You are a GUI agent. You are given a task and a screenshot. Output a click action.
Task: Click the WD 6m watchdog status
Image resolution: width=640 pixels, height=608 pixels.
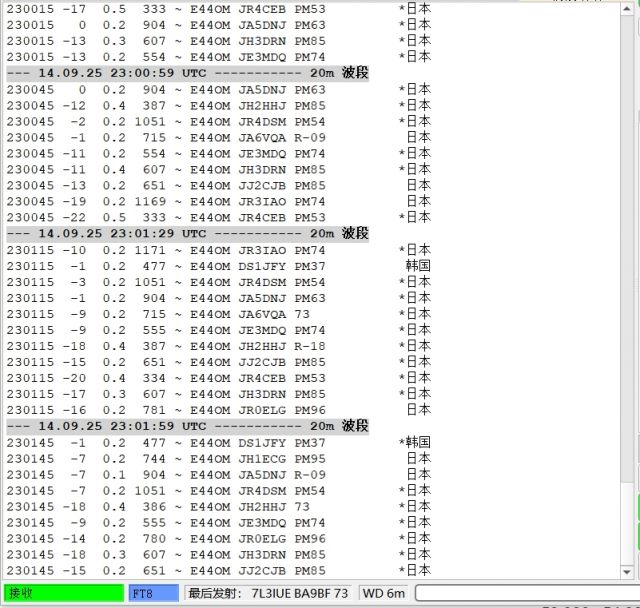[x=383, y=593]
